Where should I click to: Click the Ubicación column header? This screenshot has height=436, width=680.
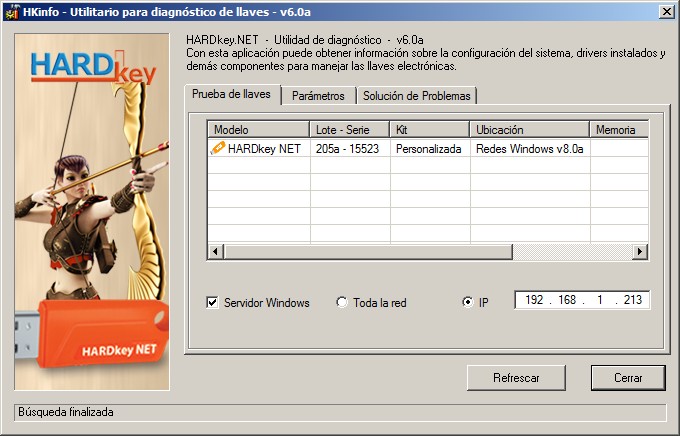[530, 130]
